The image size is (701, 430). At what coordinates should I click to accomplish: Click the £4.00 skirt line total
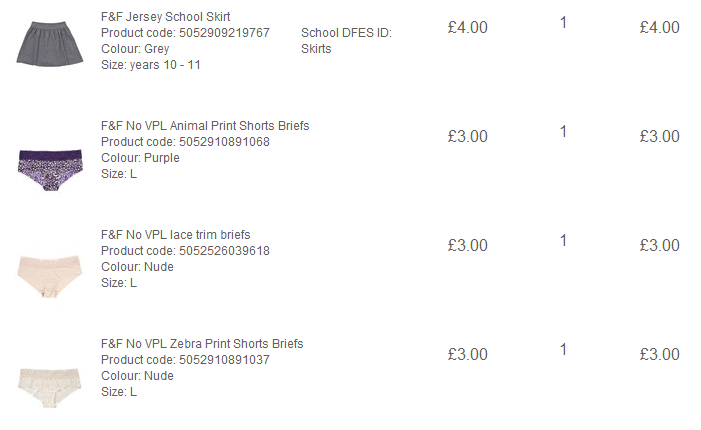pyautogui.click(x=659, y=27)
